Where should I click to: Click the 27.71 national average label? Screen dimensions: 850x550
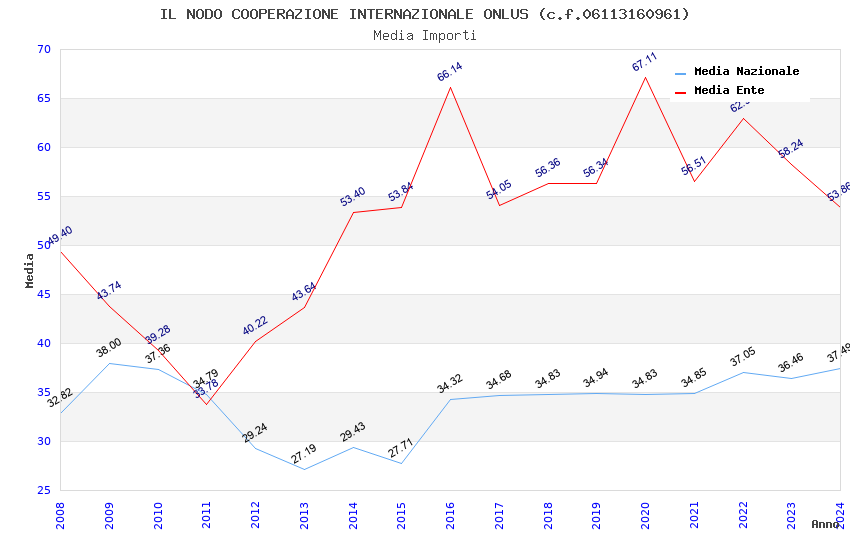click(x=401, y=448)
